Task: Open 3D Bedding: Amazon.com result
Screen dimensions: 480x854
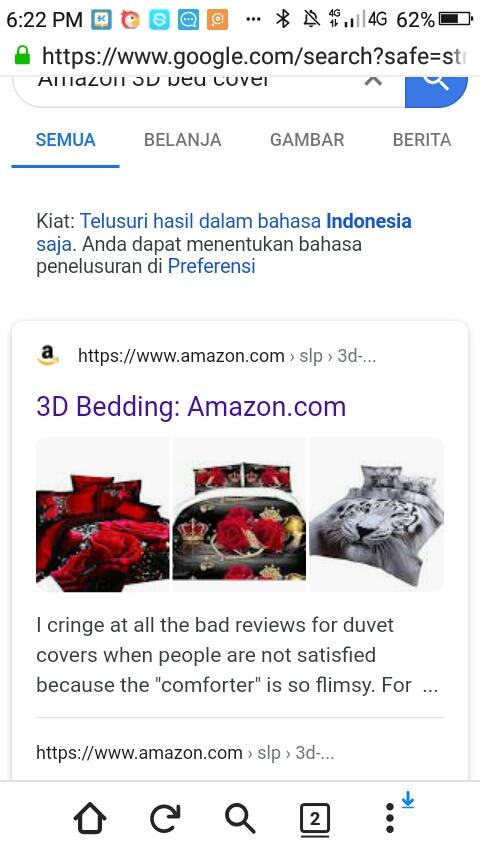Action: click(191, 407)
